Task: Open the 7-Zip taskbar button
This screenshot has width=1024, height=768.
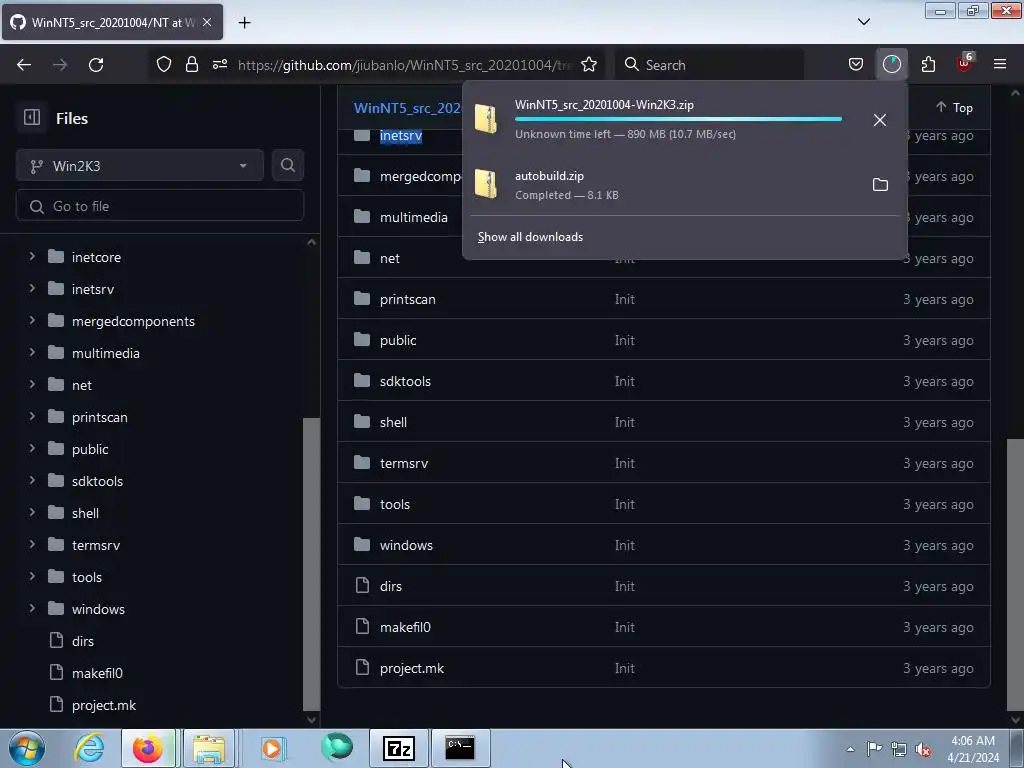Action: 399,748
